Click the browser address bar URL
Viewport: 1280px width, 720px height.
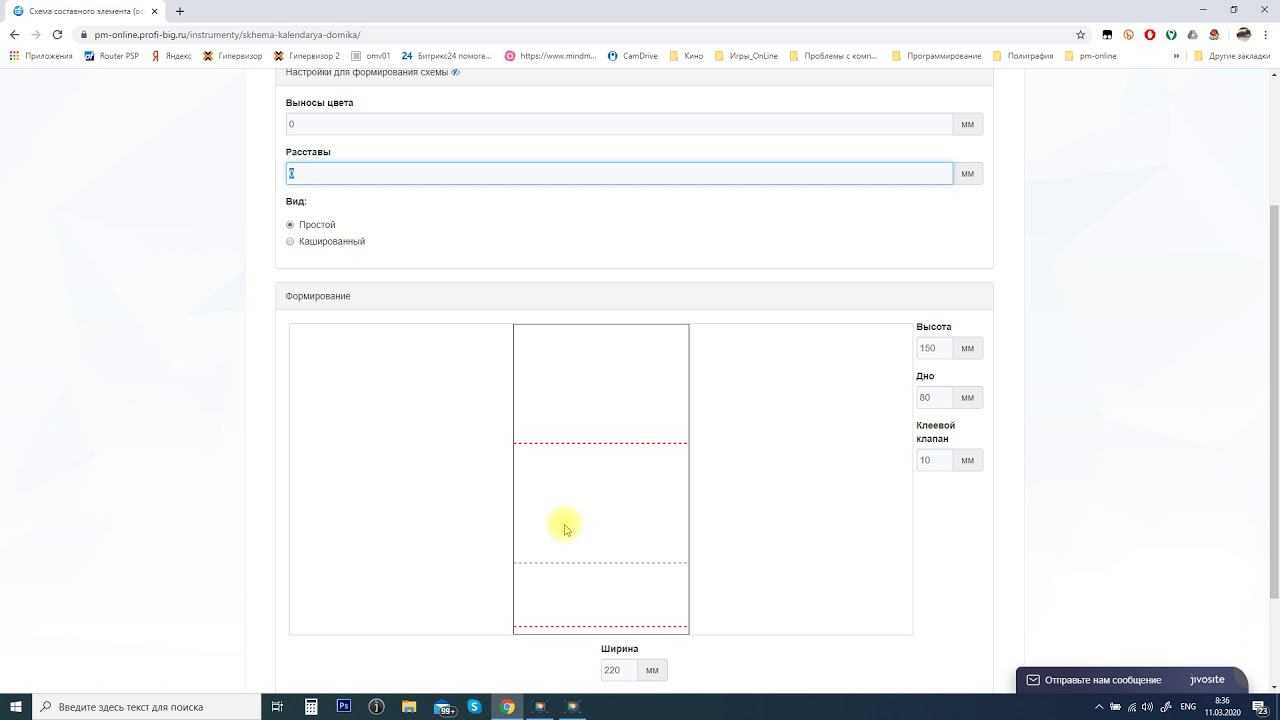pos(227,34)
